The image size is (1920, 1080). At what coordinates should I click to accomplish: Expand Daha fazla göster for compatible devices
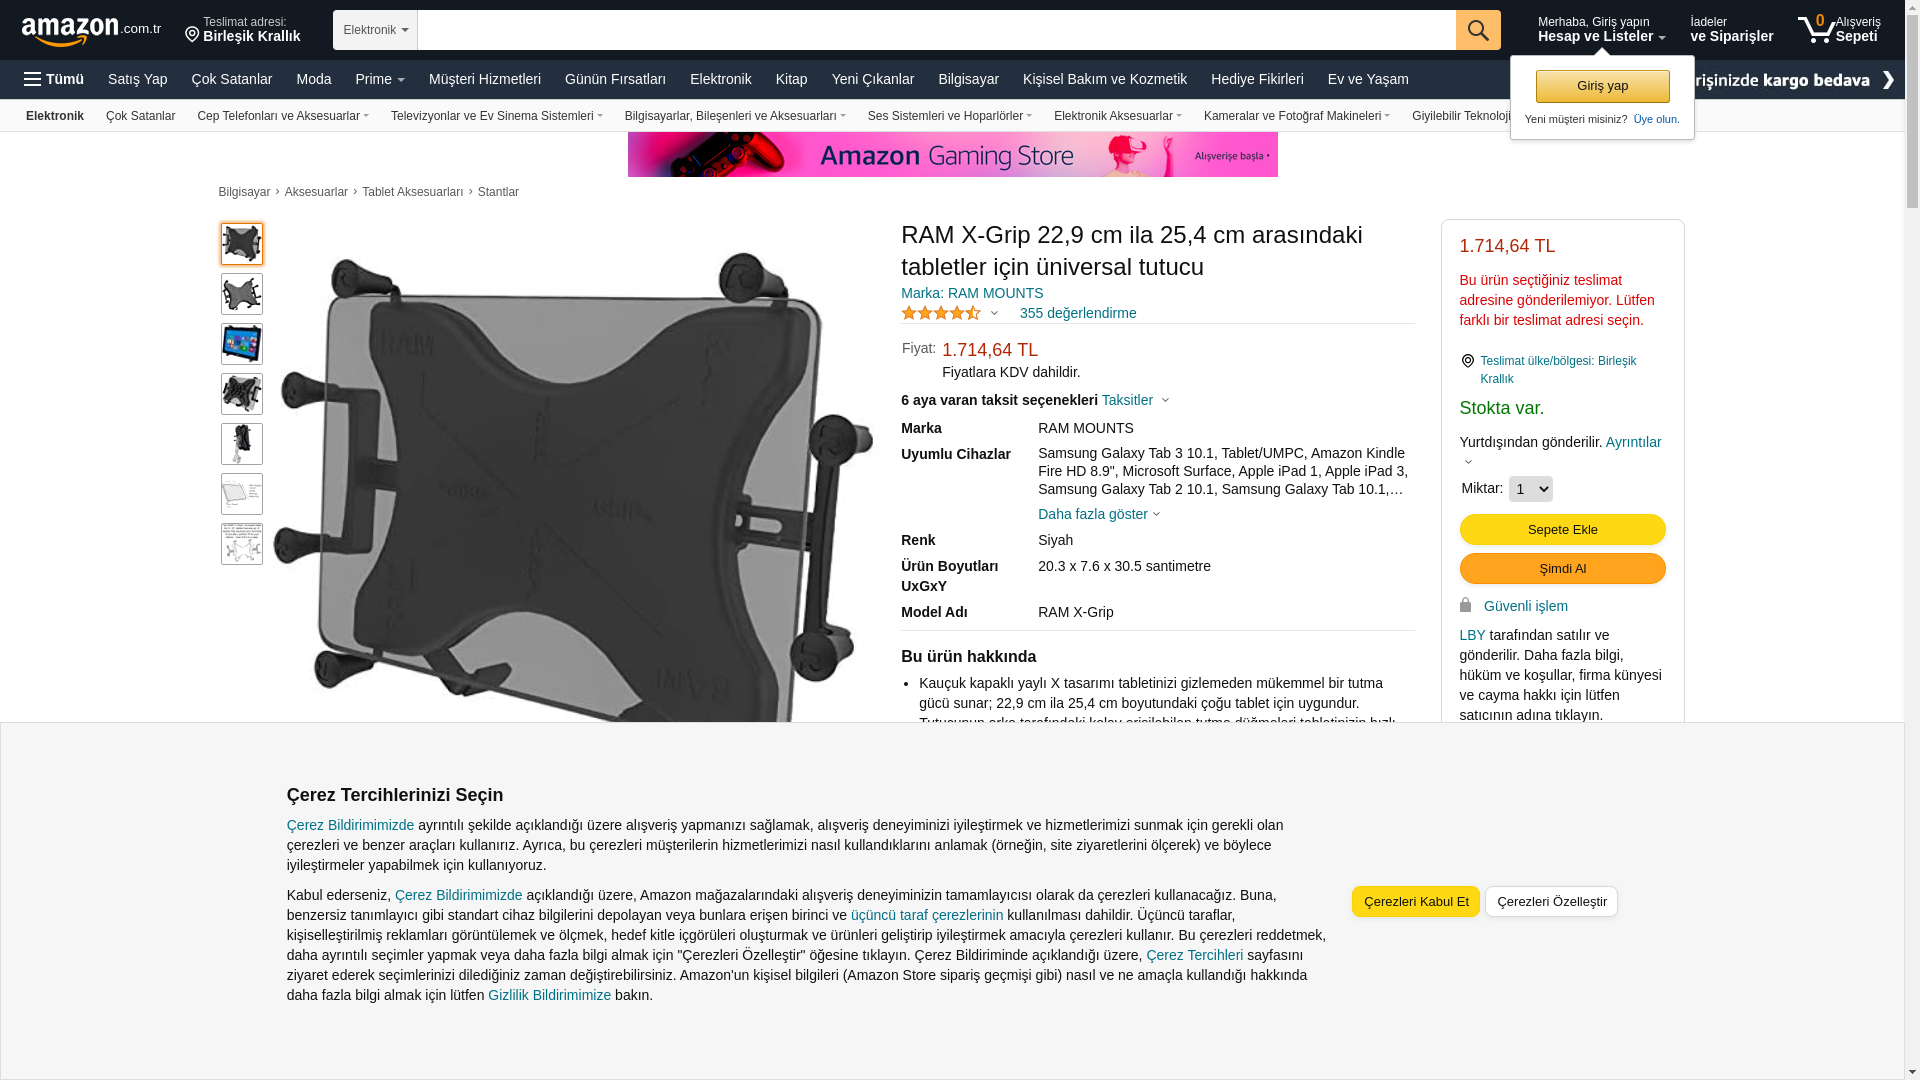1099,514
